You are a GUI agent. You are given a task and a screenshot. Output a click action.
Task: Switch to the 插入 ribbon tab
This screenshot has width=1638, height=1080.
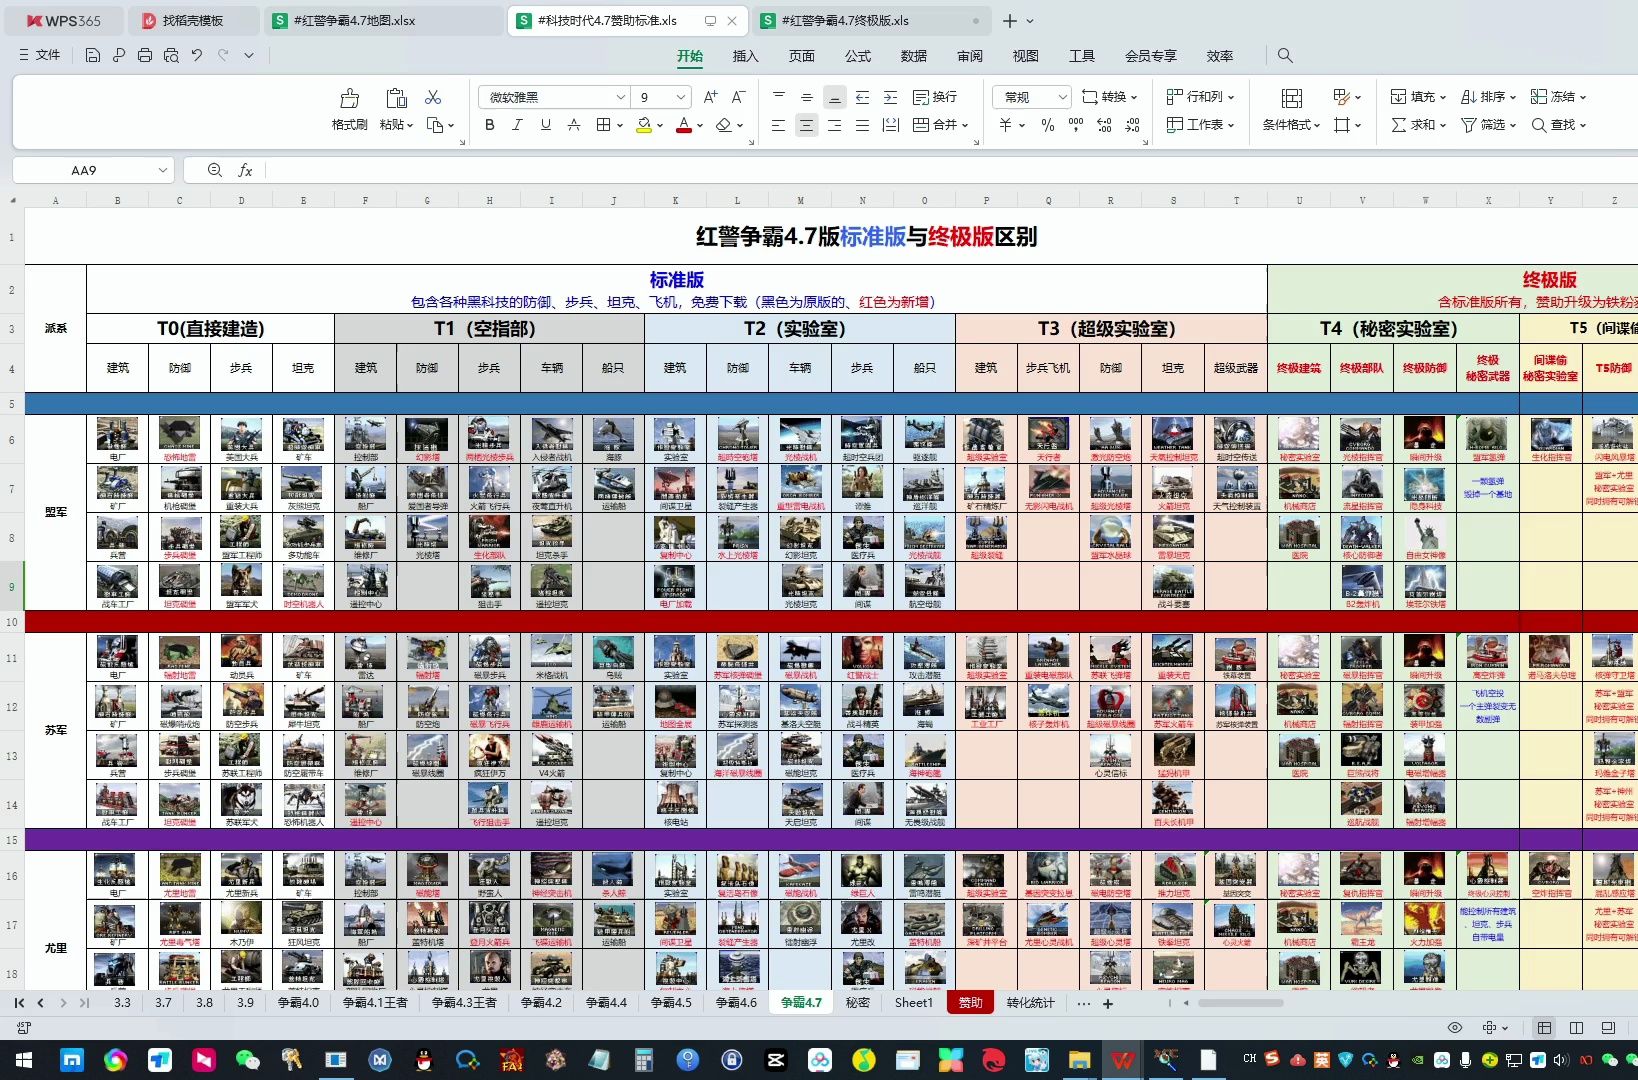point(745,56)
